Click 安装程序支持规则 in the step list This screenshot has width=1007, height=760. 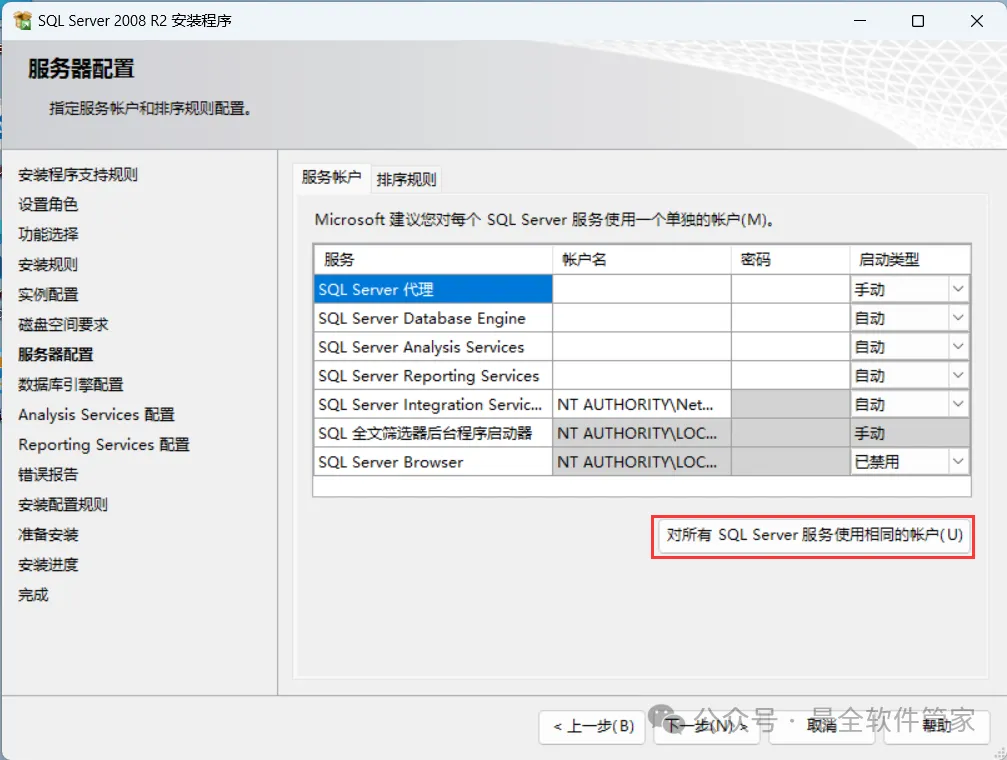78,175
